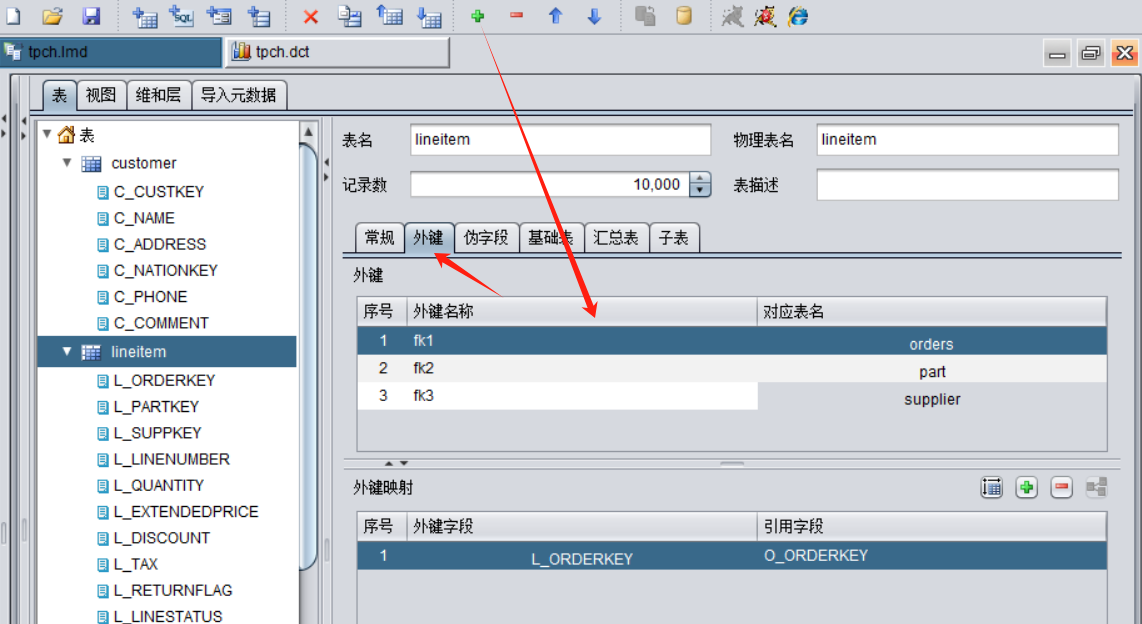Click the 记录数 value field
1142x624 pixels.
click(x=550, y=185)
